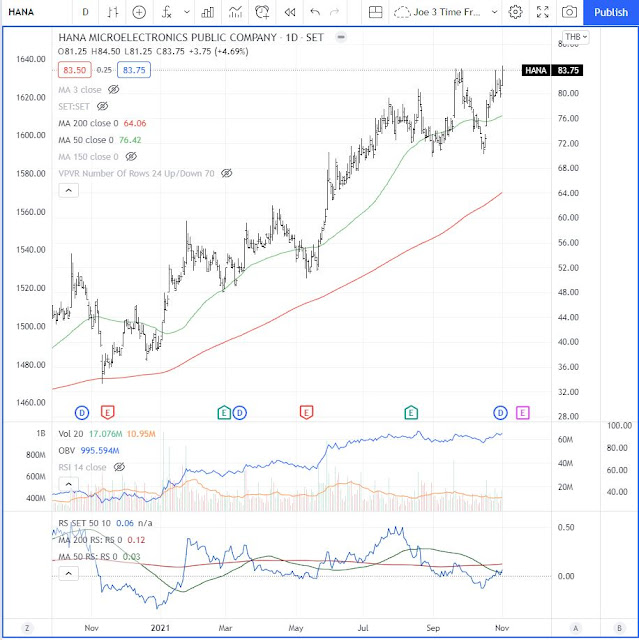639x640 pixels.
Task: Open the financials bar chart icon
Action: click(208, 12)
